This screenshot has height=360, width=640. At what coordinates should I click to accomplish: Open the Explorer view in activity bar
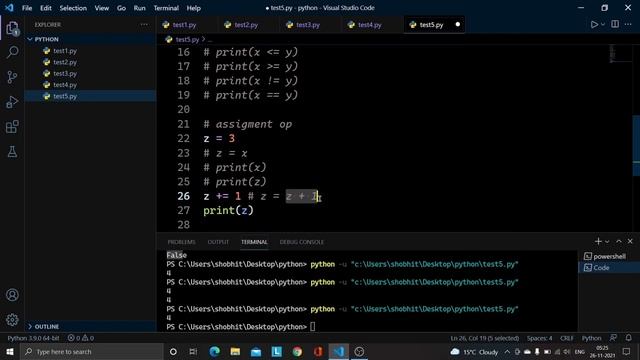click(x=12, y=28)
